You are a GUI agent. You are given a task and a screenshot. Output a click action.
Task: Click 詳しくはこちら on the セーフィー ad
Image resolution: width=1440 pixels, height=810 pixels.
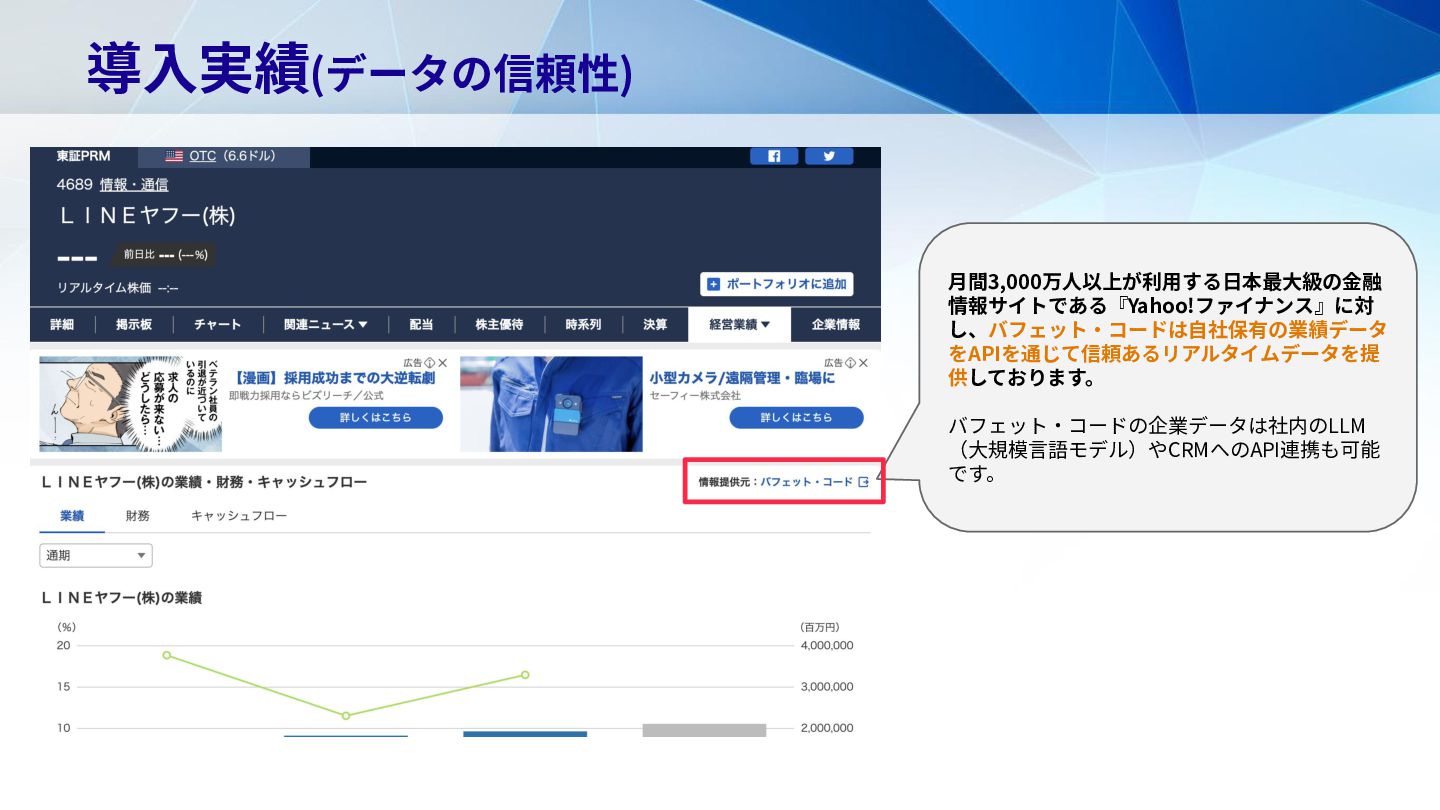796,417
